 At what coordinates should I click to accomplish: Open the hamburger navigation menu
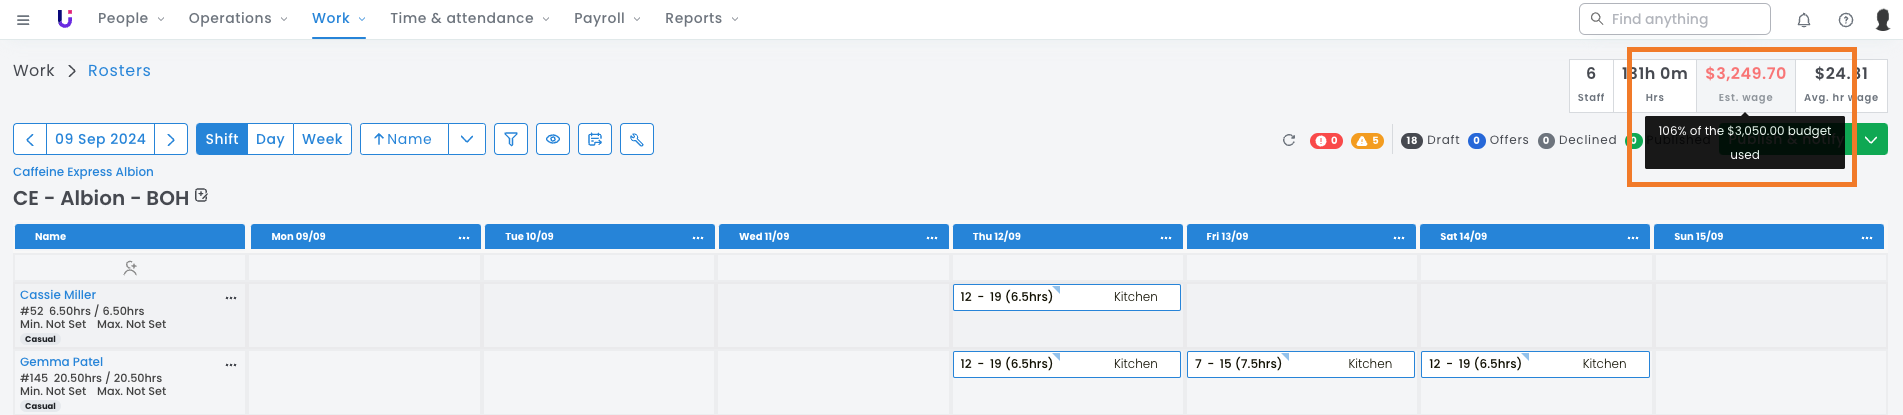(23, 19)
